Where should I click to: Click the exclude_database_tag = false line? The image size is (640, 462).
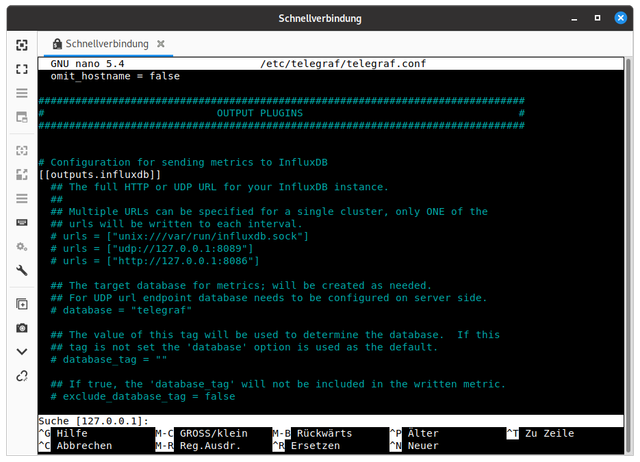tap(143, 396)
